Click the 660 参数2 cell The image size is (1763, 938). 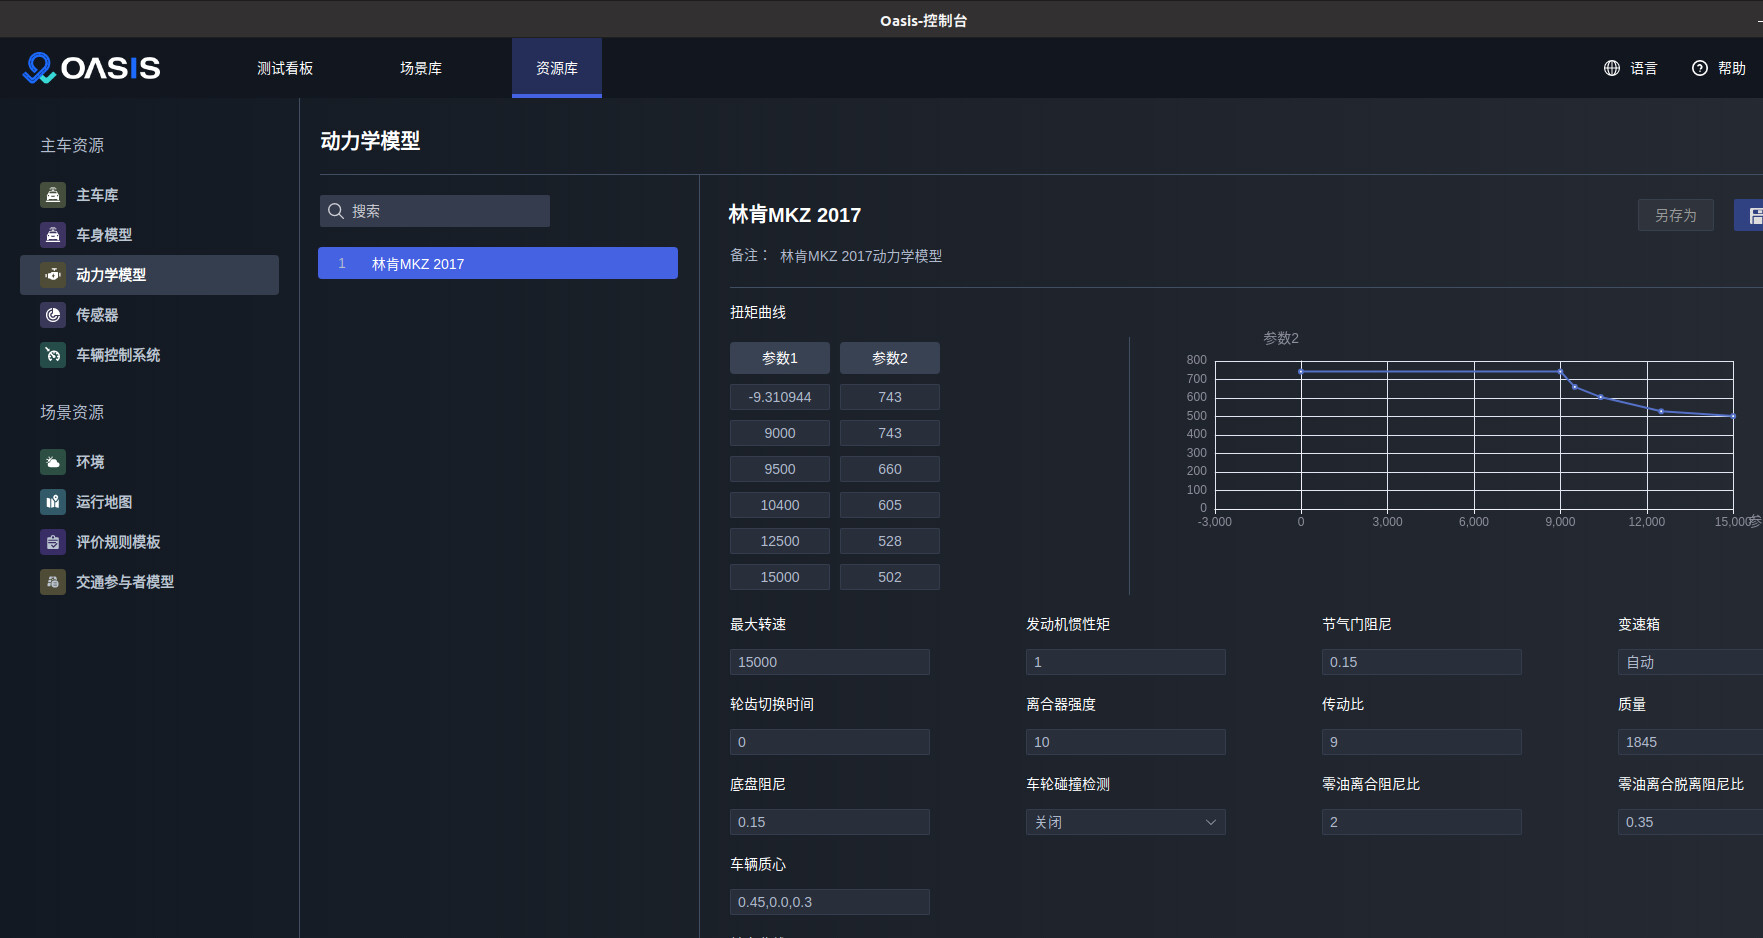[x=890, y=469]
